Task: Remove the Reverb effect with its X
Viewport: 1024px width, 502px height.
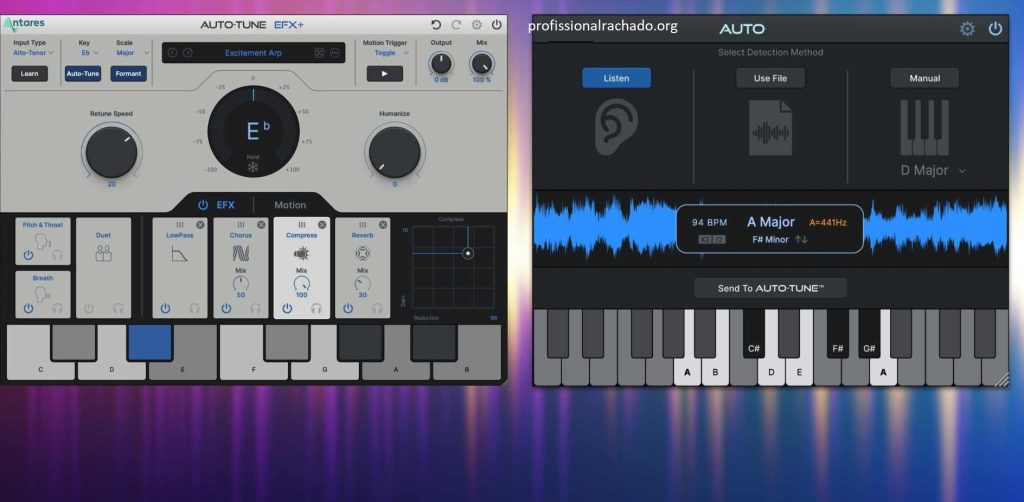Action: 383,225
